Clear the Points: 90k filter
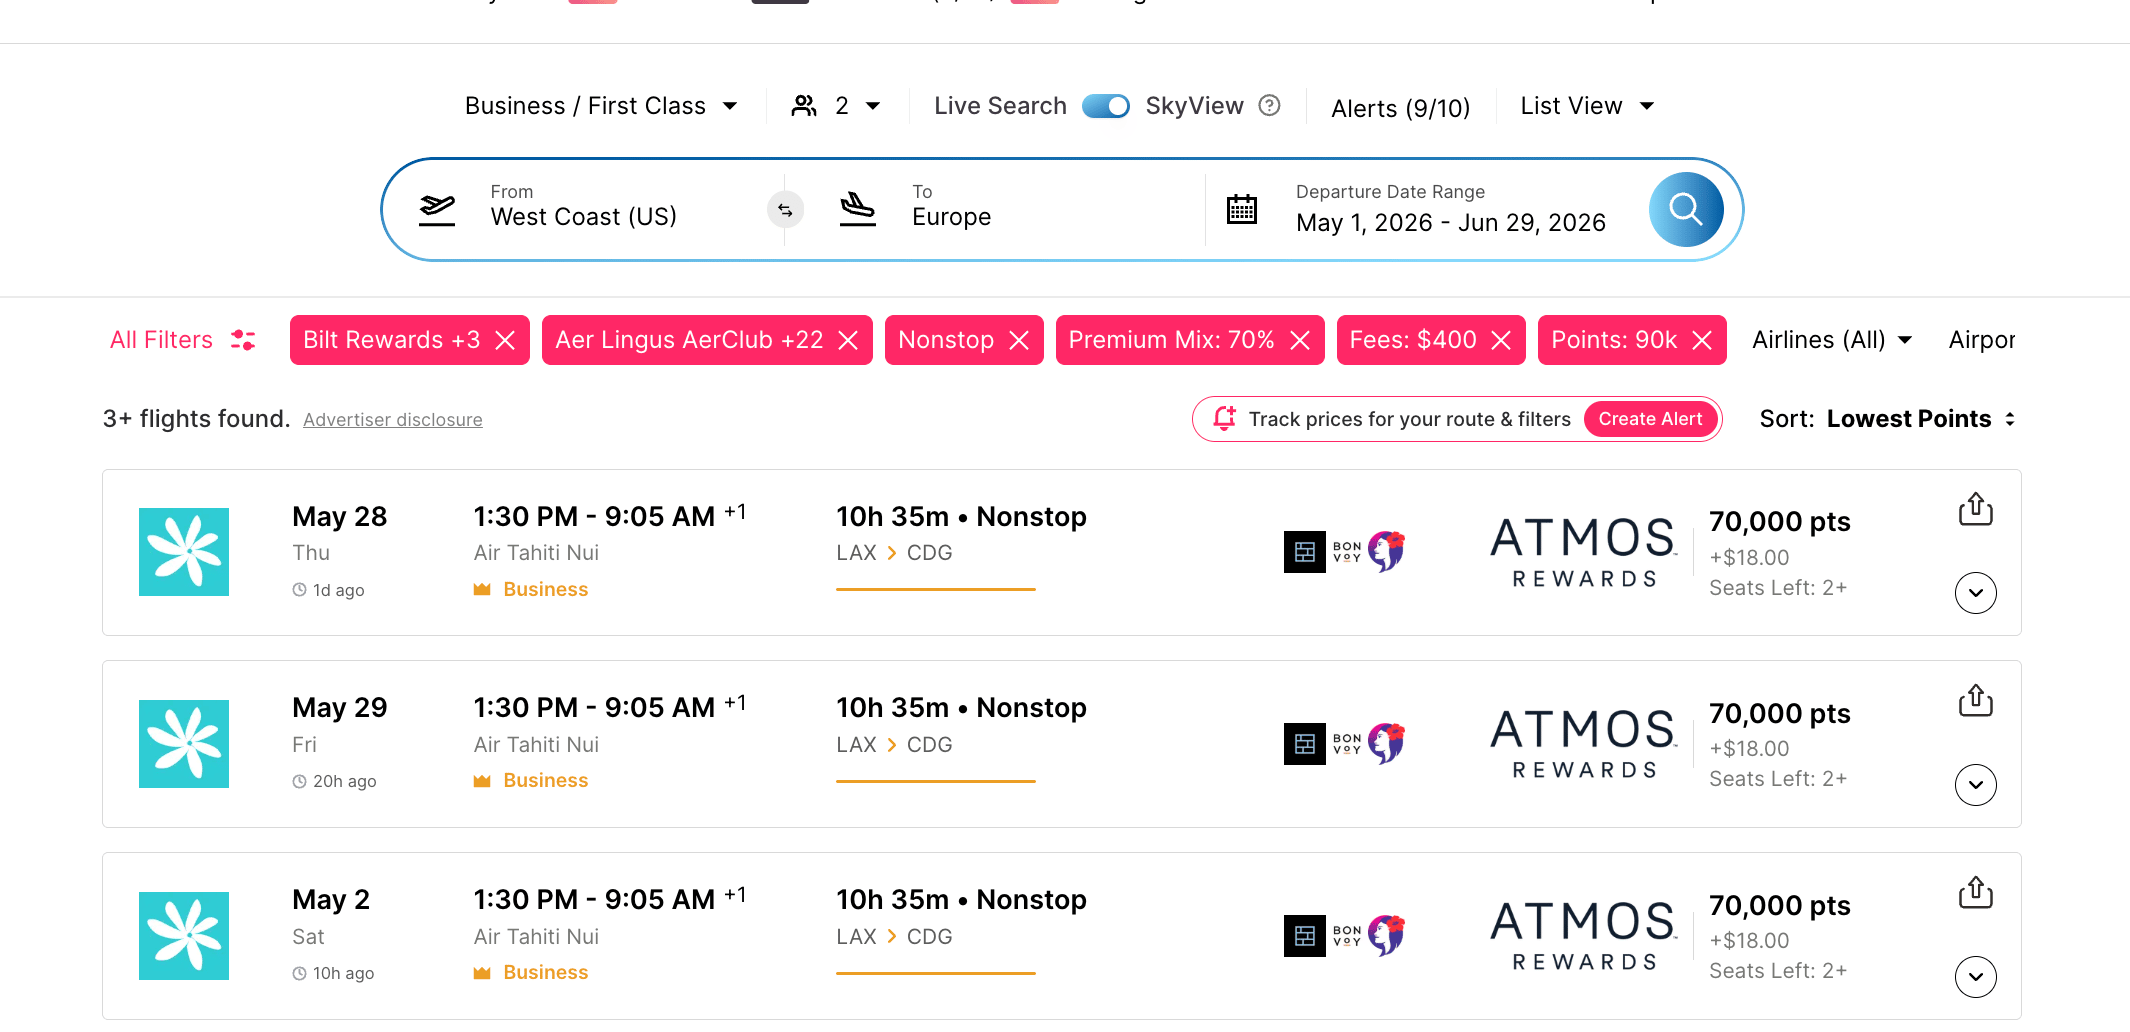The height and width of the screenshot is (1032, 2130). [1702, 341]
